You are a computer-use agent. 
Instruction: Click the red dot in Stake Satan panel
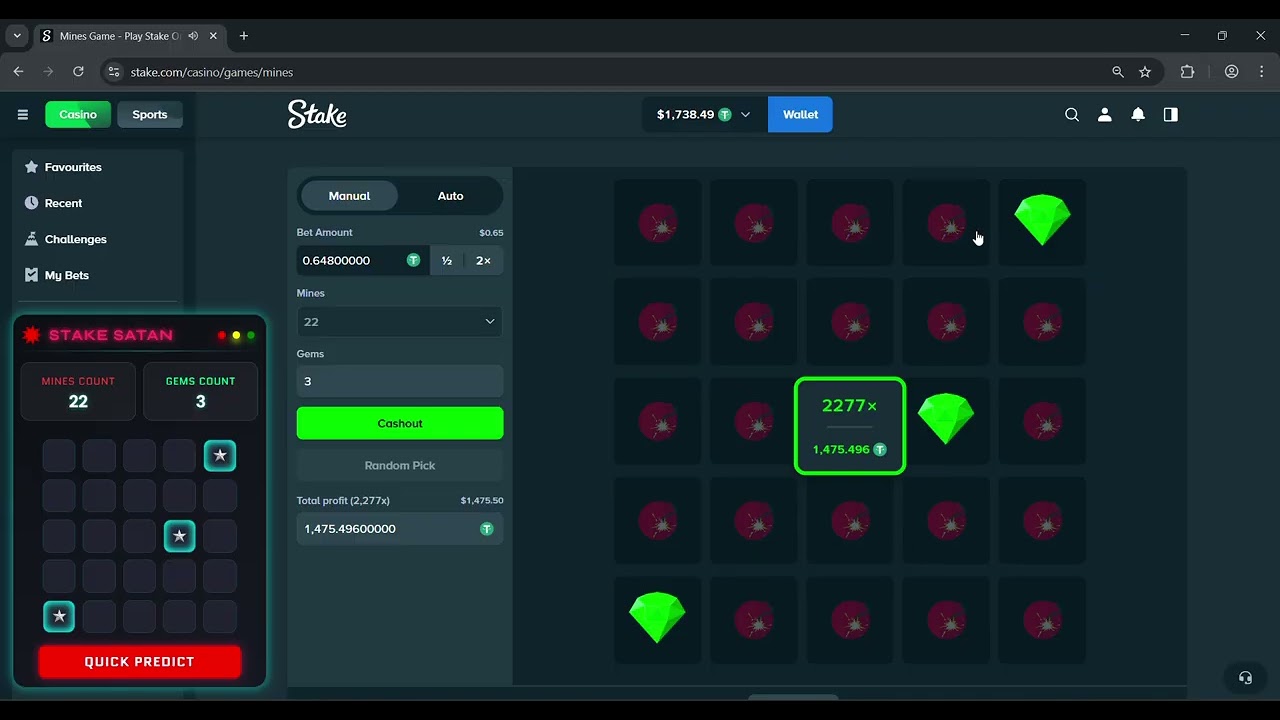pos(222,335)
